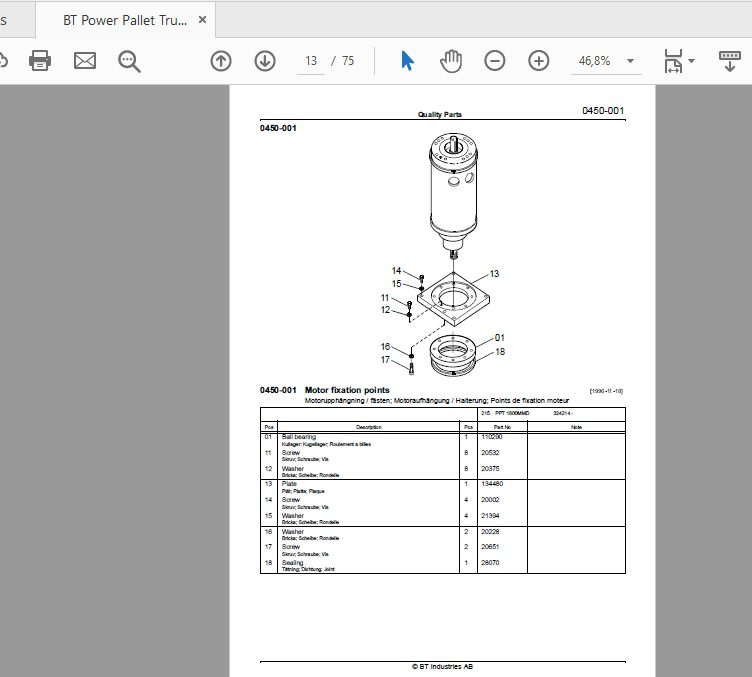This screenshot has width=752, height=677.
Task: Close the BT Power Pallet Truck tab
Action: [x=202, y=20]
